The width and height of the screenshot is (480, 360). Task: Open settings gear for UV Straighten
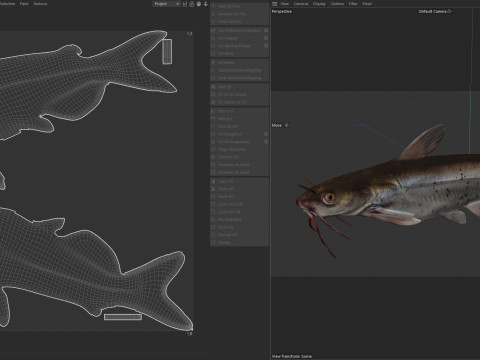coord(266,134)
